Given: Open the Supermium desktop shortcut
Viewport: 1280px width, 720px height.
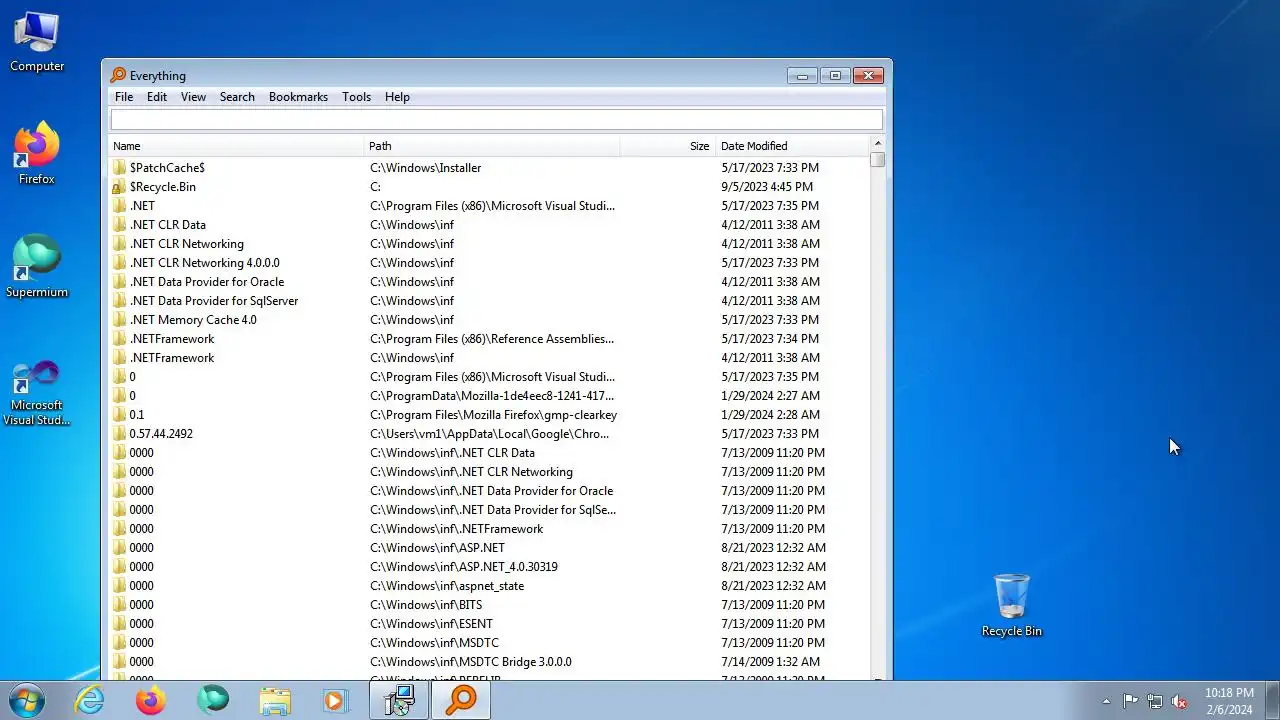Looking at the screenshot, I should [37, 266].
